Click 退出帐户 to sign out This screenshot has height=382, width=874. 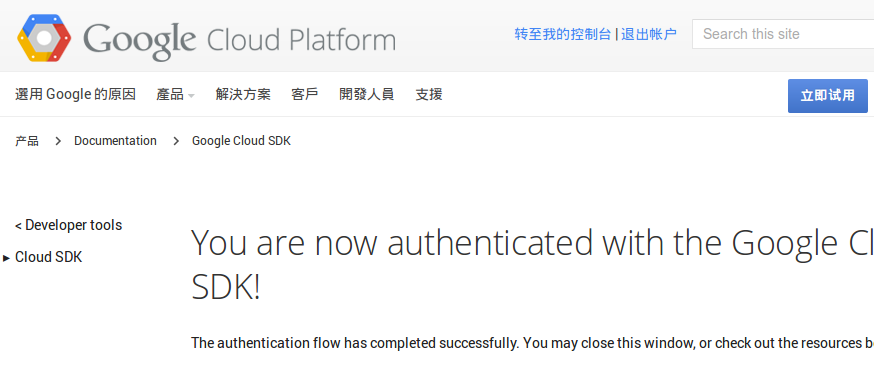(649, 34)
